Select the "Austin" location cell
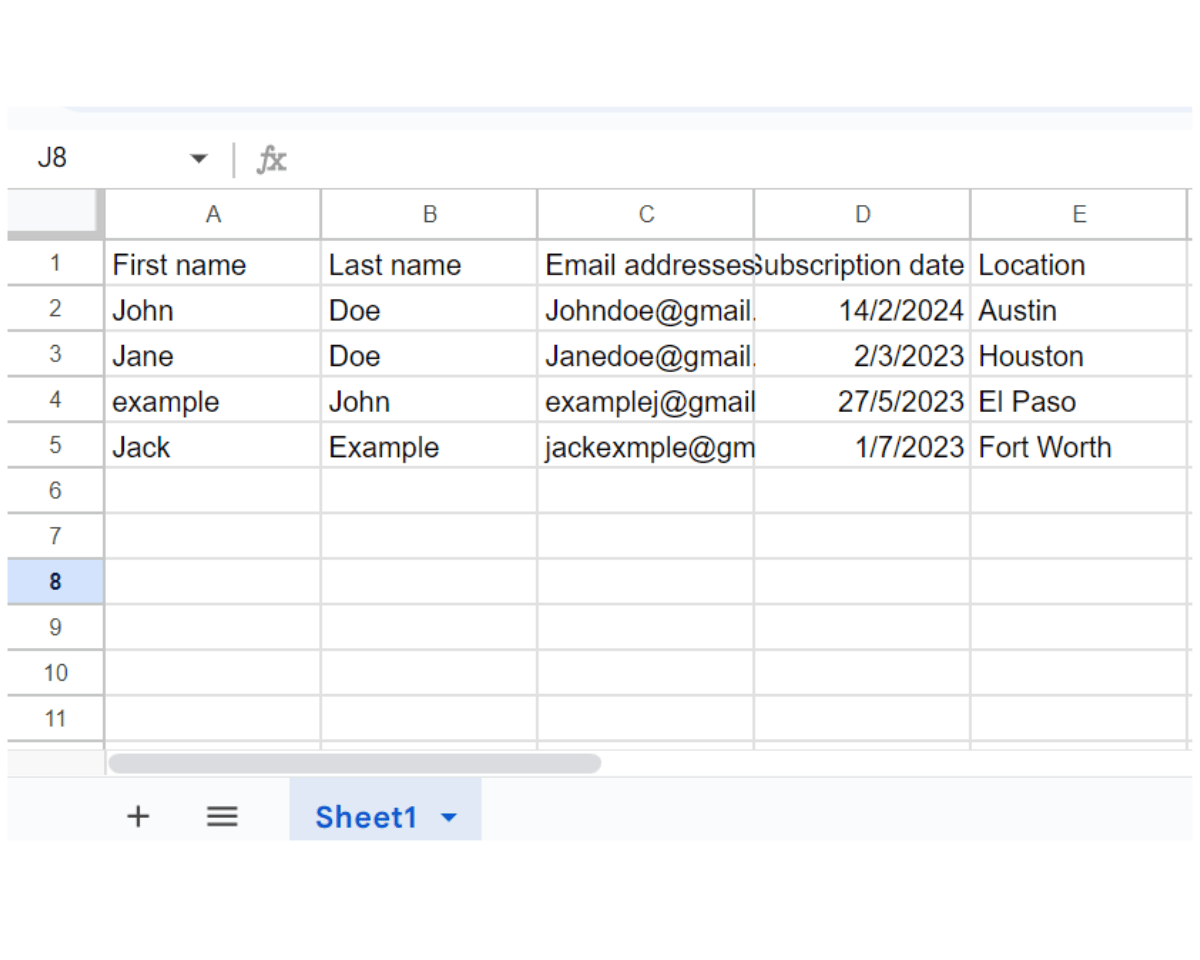Screen dimensions: 1200x960 (1079, 309)
